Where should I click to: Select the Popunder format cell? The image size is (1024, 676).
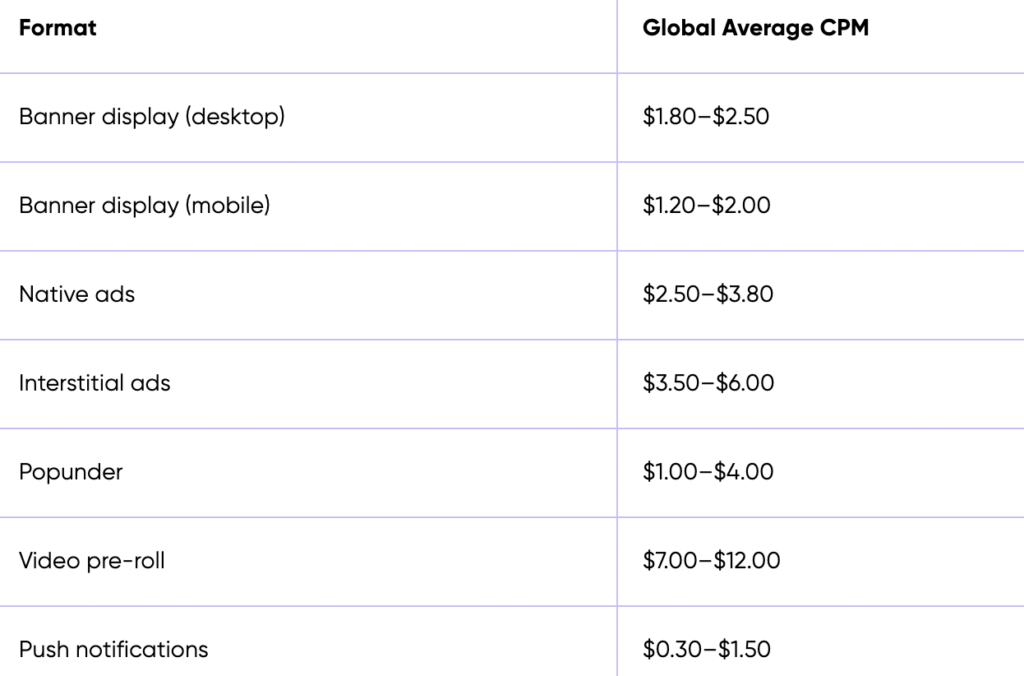point(71,472)
